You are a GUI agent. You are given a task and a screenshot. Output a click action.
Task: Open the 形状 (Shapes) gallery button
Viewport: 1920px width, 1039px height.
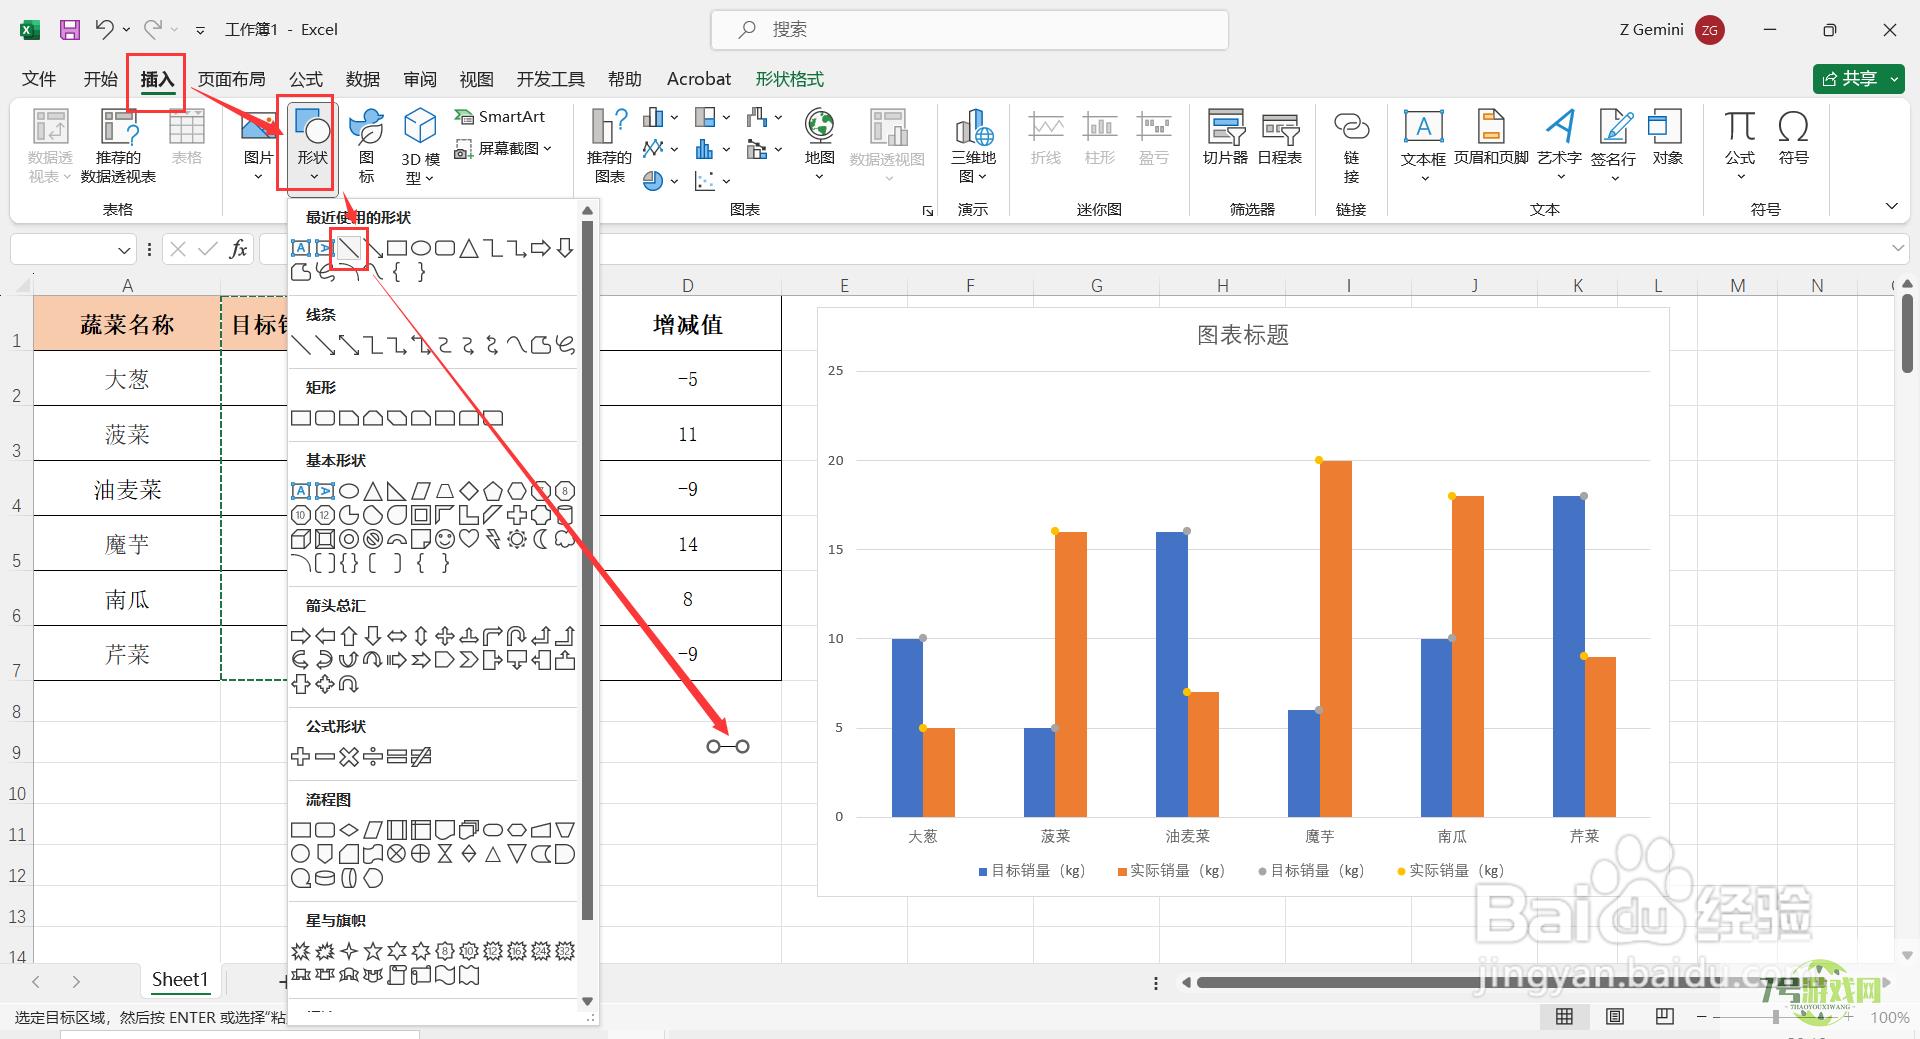[313, 146]
